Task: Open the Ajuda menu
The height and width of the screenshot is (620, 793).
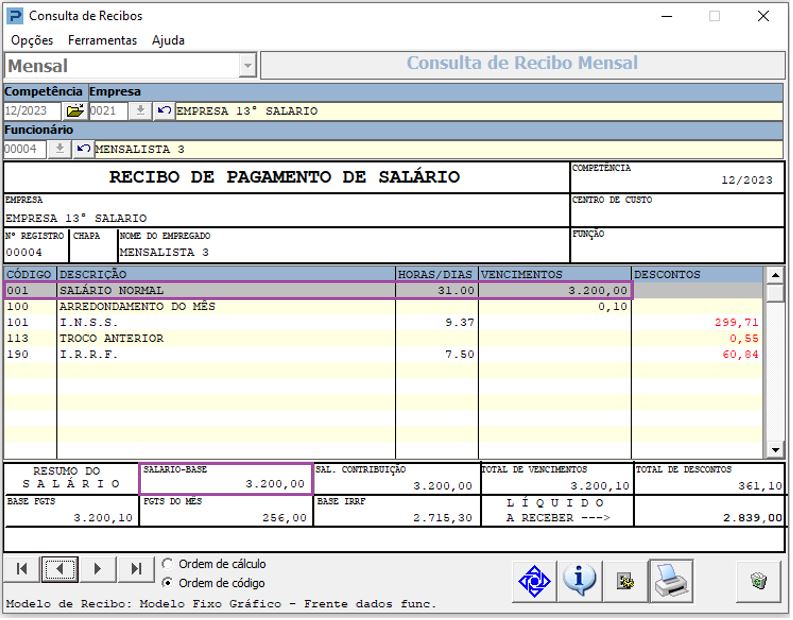Action: [168, 40]
